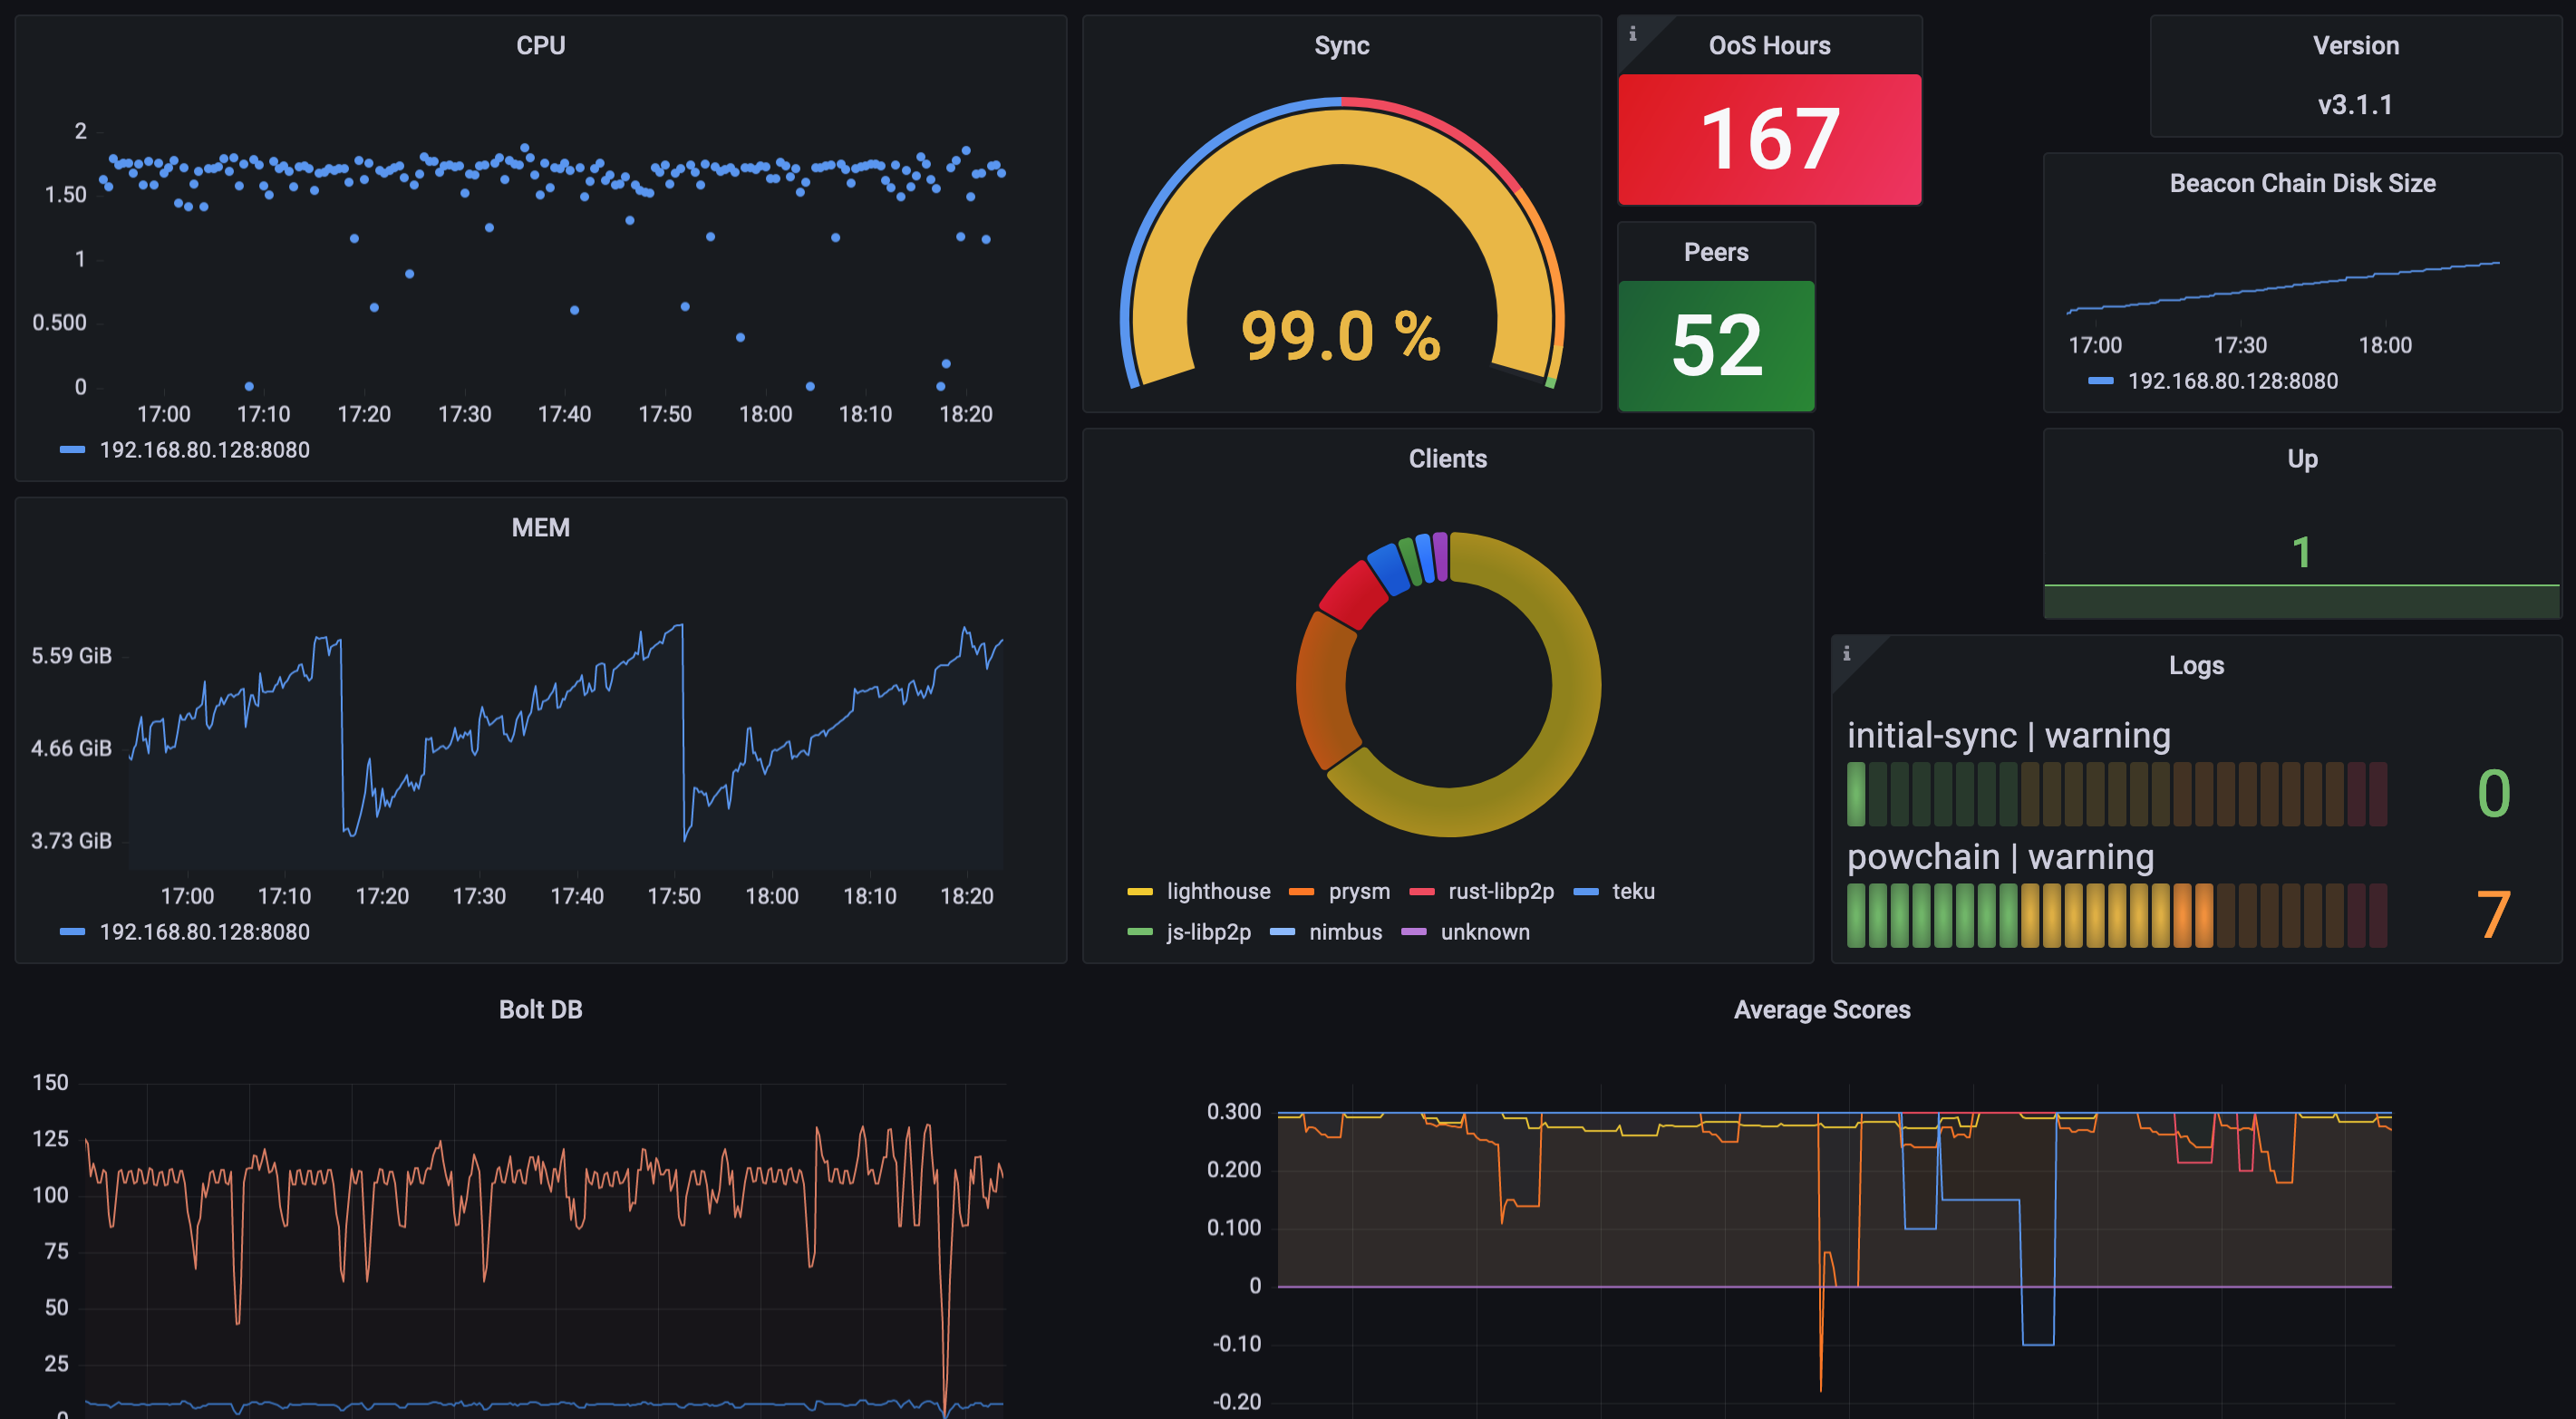Toggle nimbus series in Clients legend
This screenshot has height=1419, width=2576.
(x=1345, y=932)
